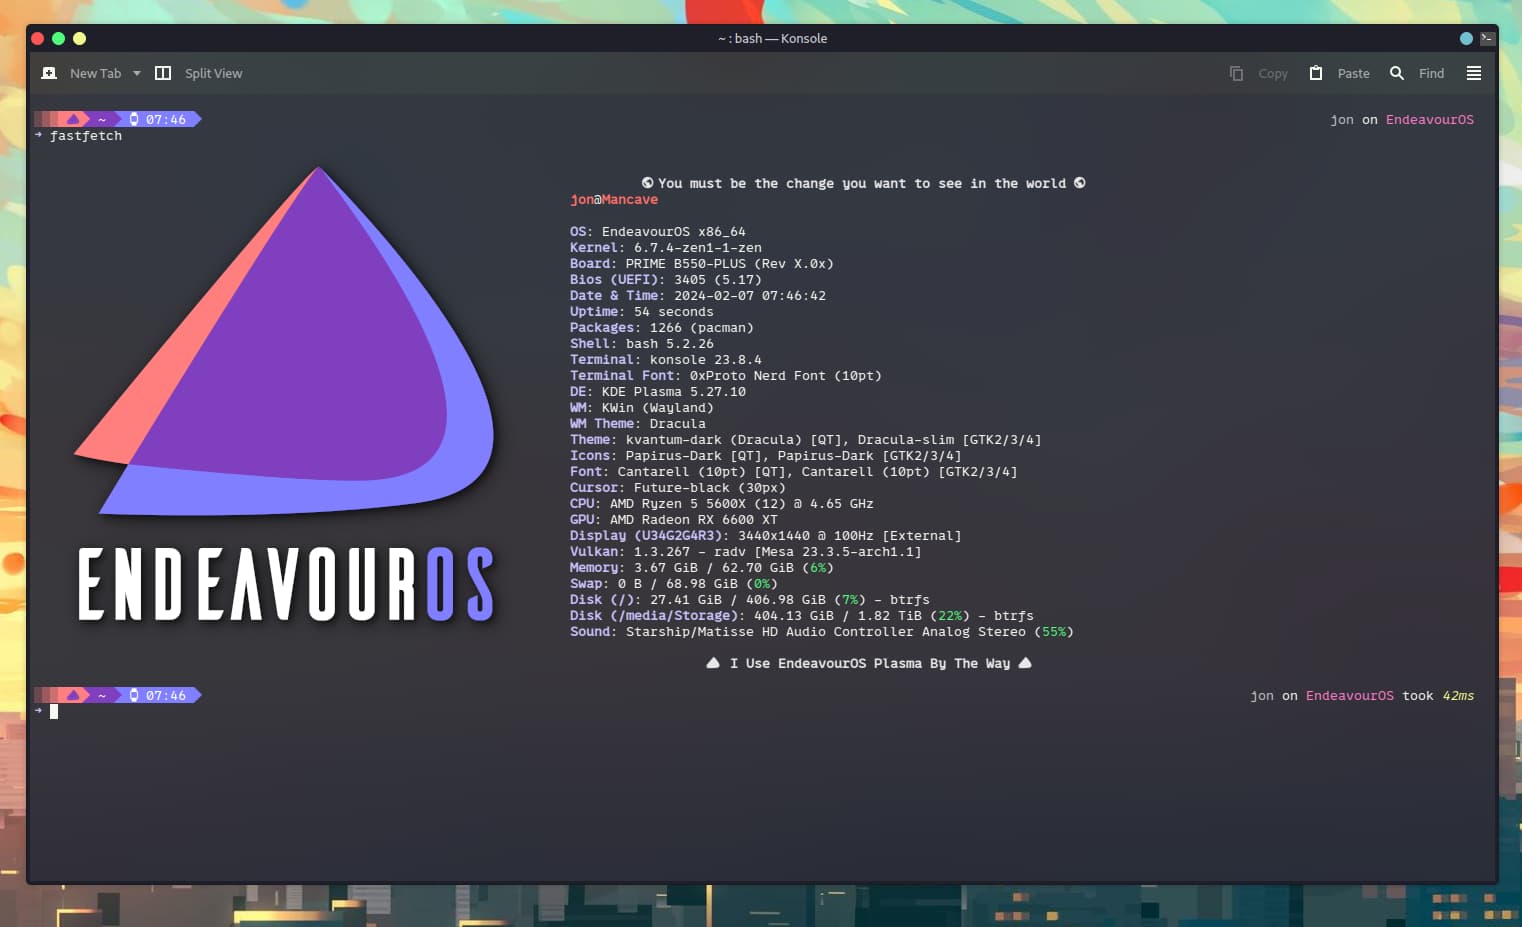Expand the New Tab dropdown arrow
This screenshot has height=927, width=1522.
click(x=137, y=73)
